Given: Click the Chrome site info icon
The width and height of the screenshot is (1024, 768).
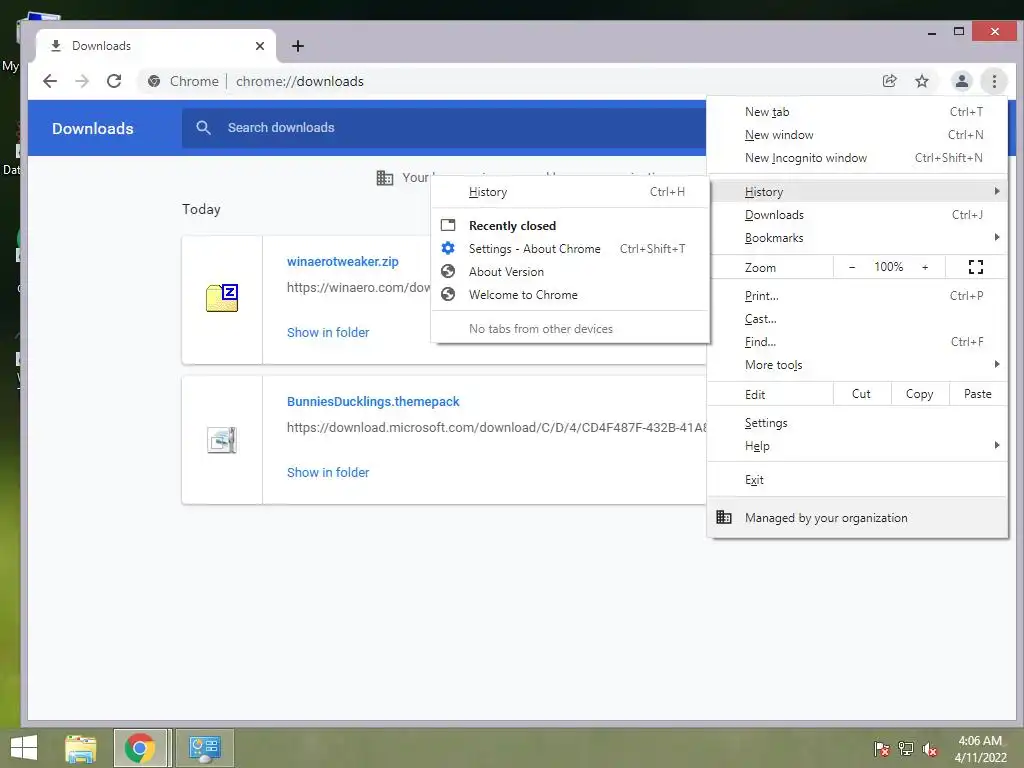Looking at the screenshot, I should click(x=154, y=81).
